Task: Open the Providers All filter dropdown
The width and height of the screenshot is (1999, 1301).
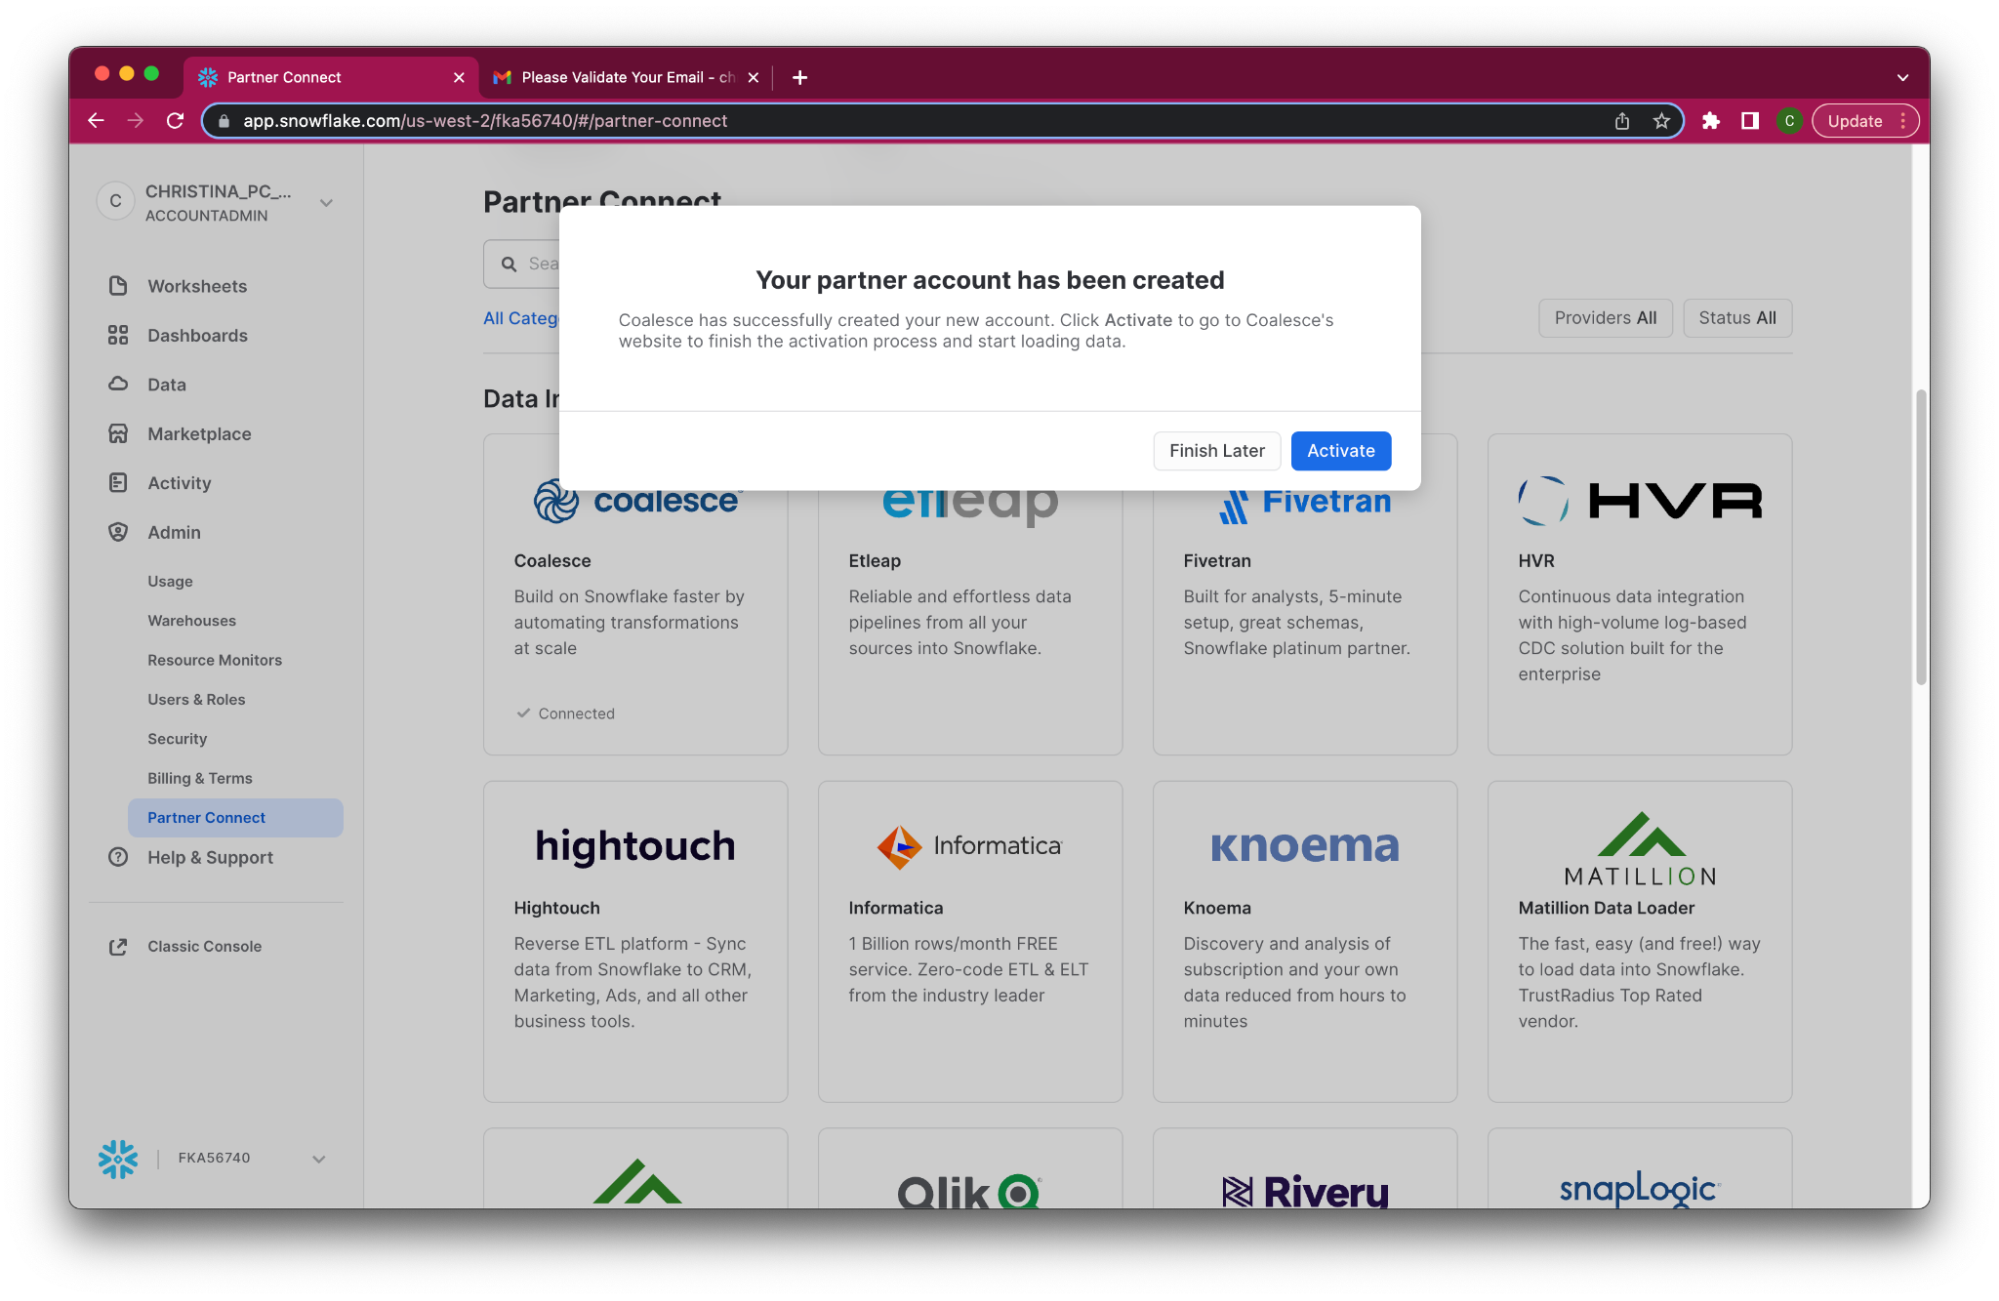Action: (1605, 318)
